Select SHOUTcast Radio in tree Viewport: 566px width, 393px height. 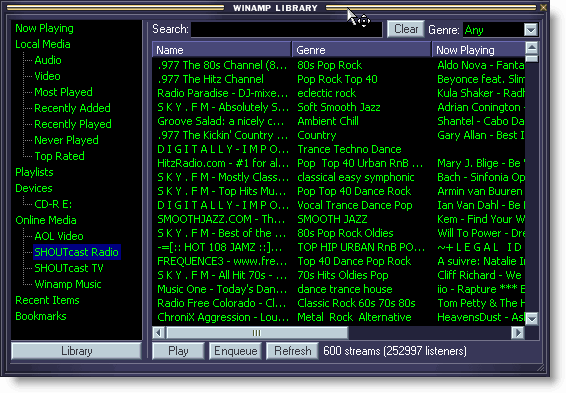pyautogui.click(x=77, y=252)
